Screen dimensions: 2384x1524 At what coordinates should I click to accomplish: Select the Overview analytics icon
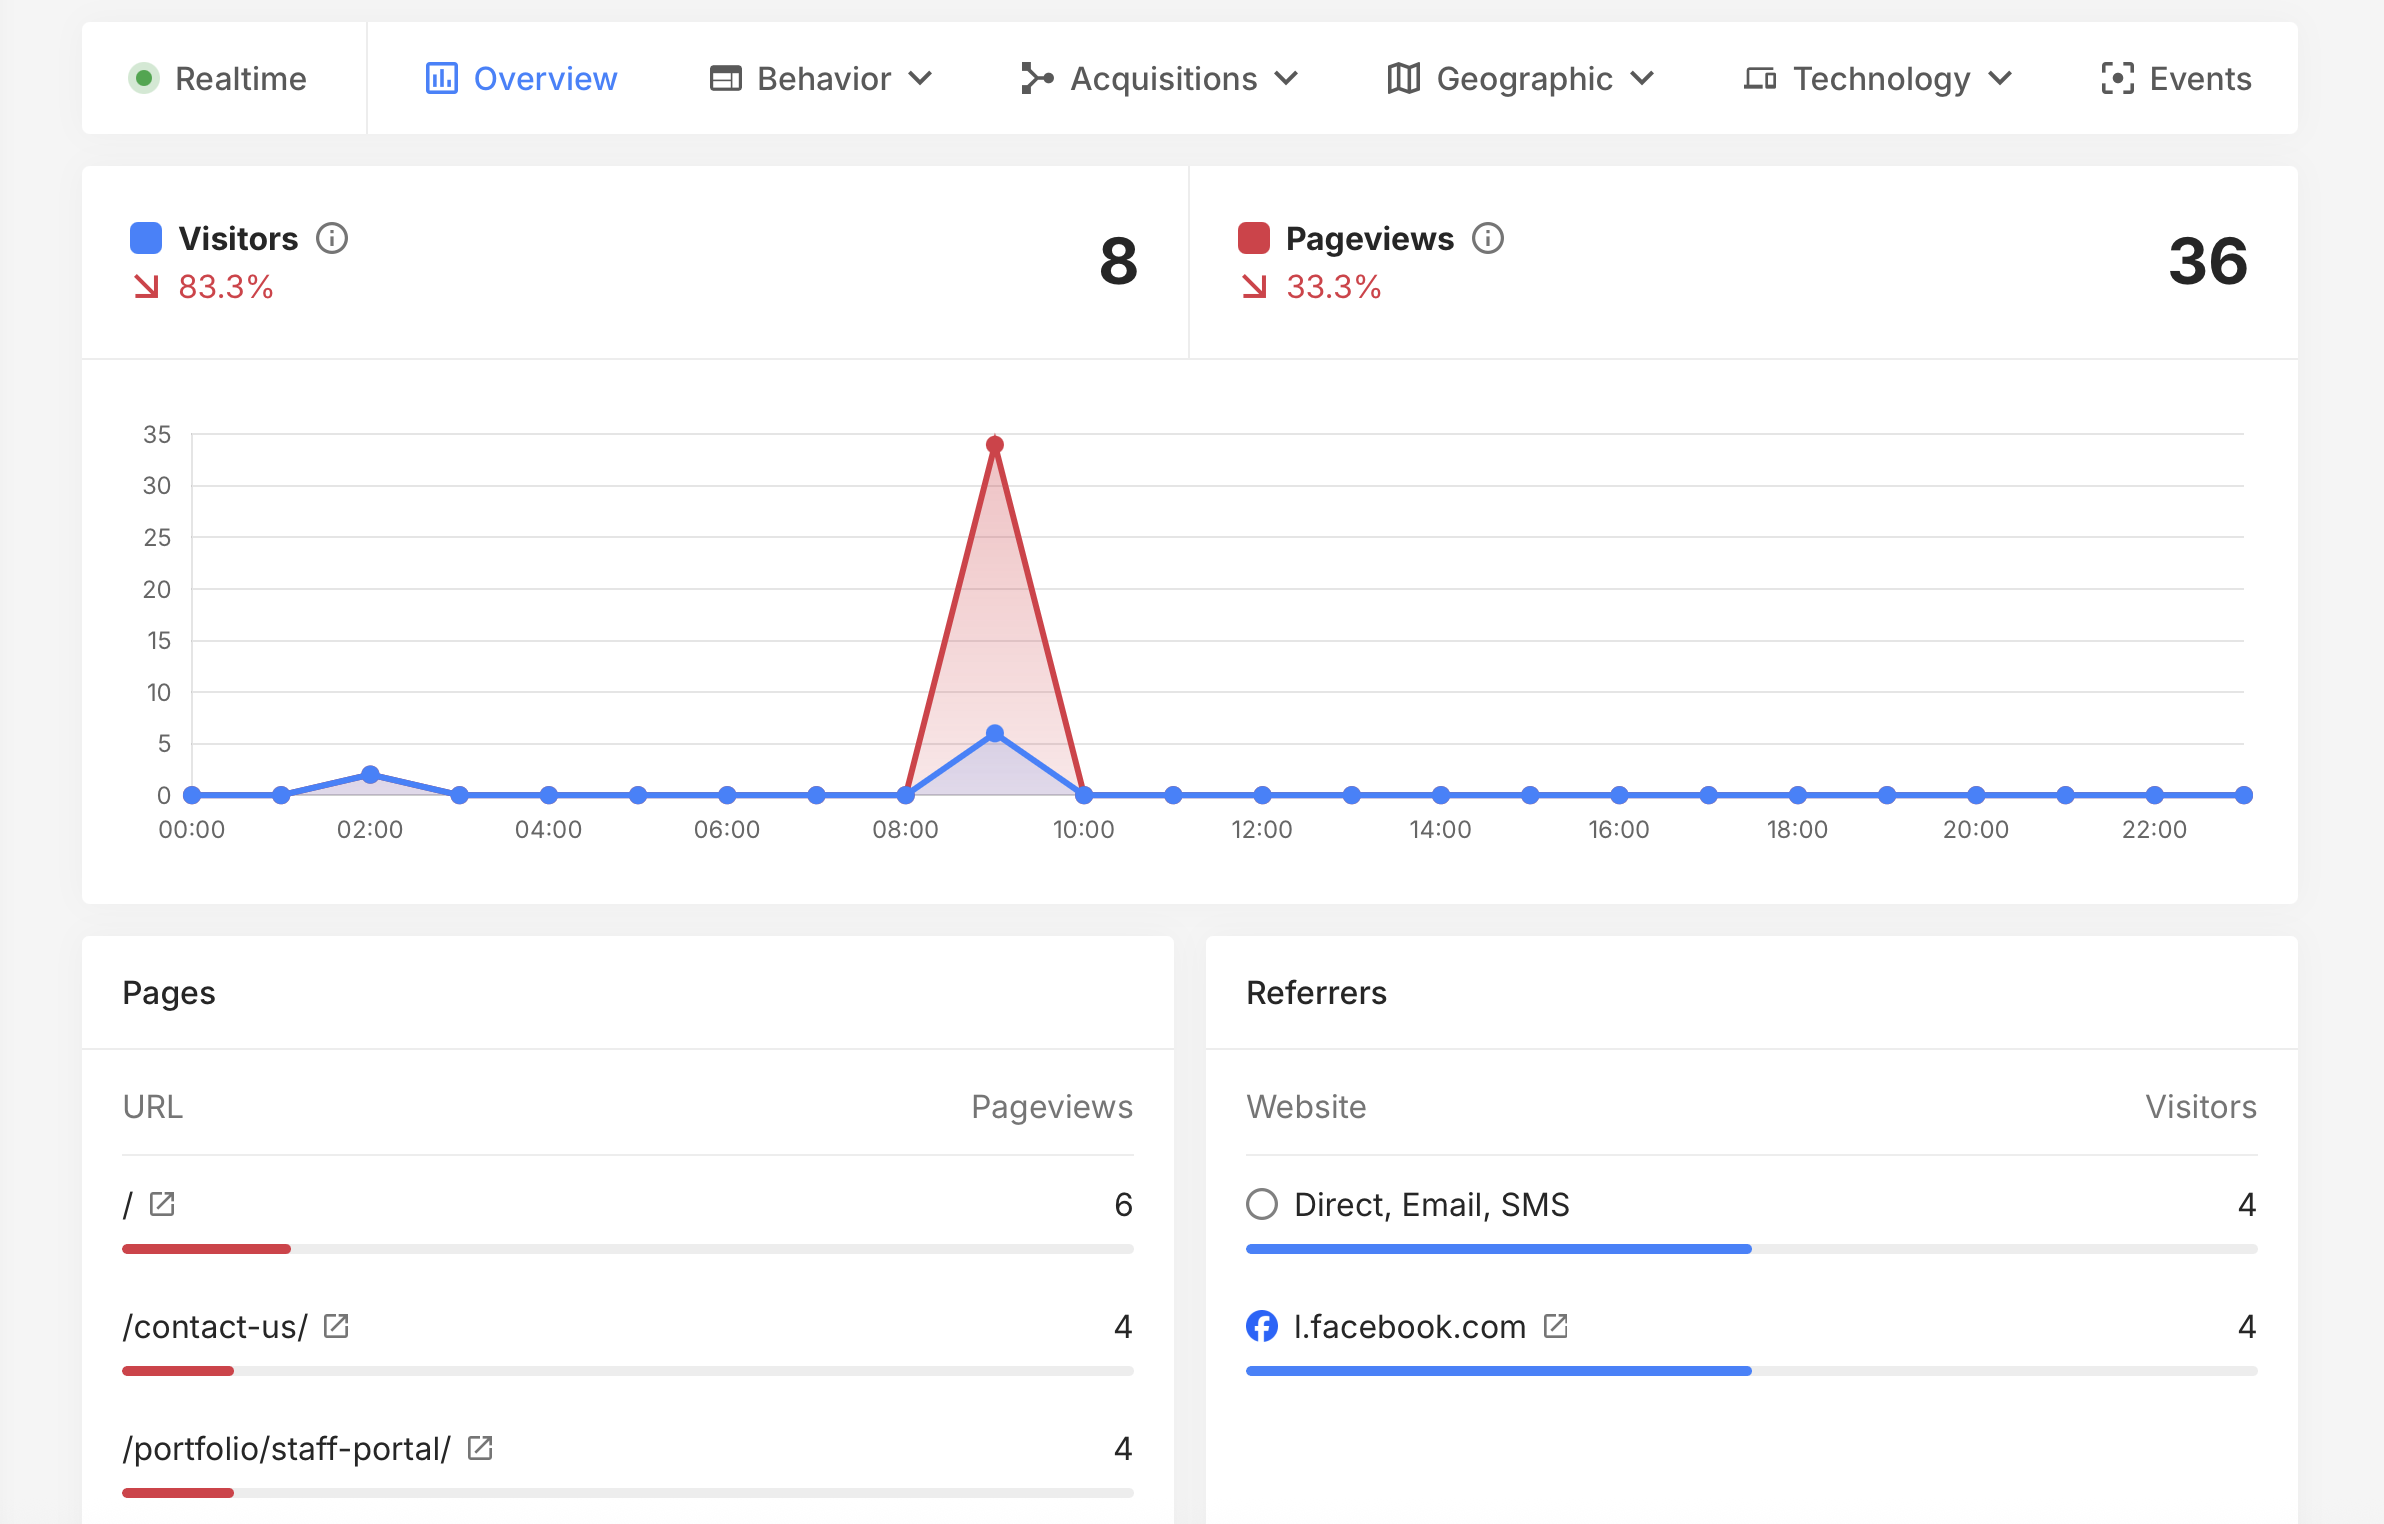[443, 78]
